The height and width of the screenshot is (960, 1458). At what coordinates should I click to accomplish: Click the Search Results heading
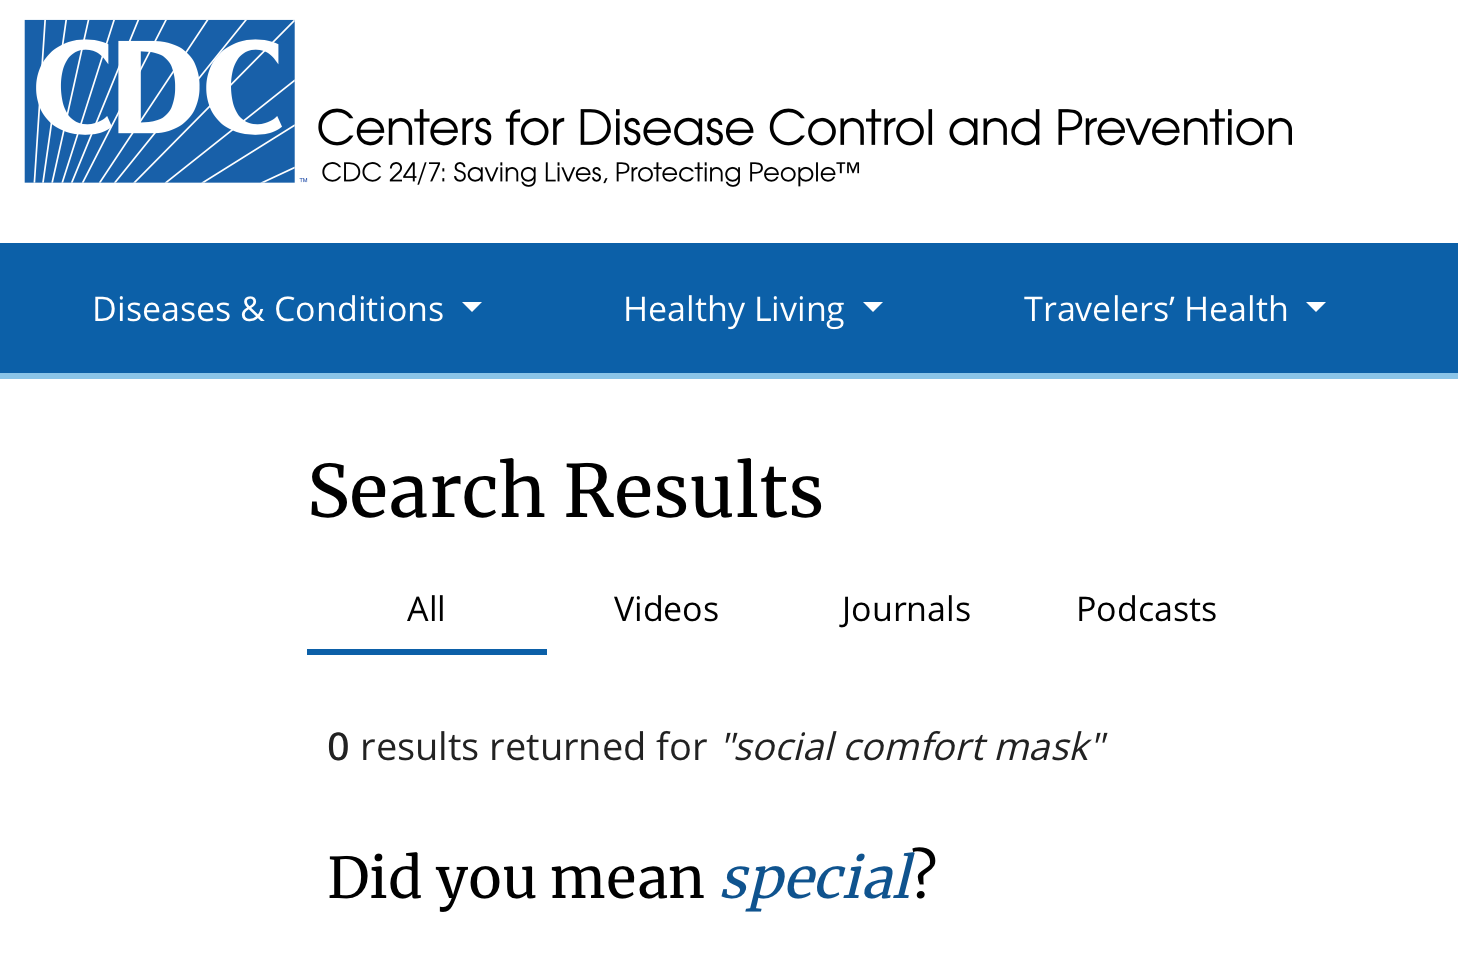(x=565, y=490)
